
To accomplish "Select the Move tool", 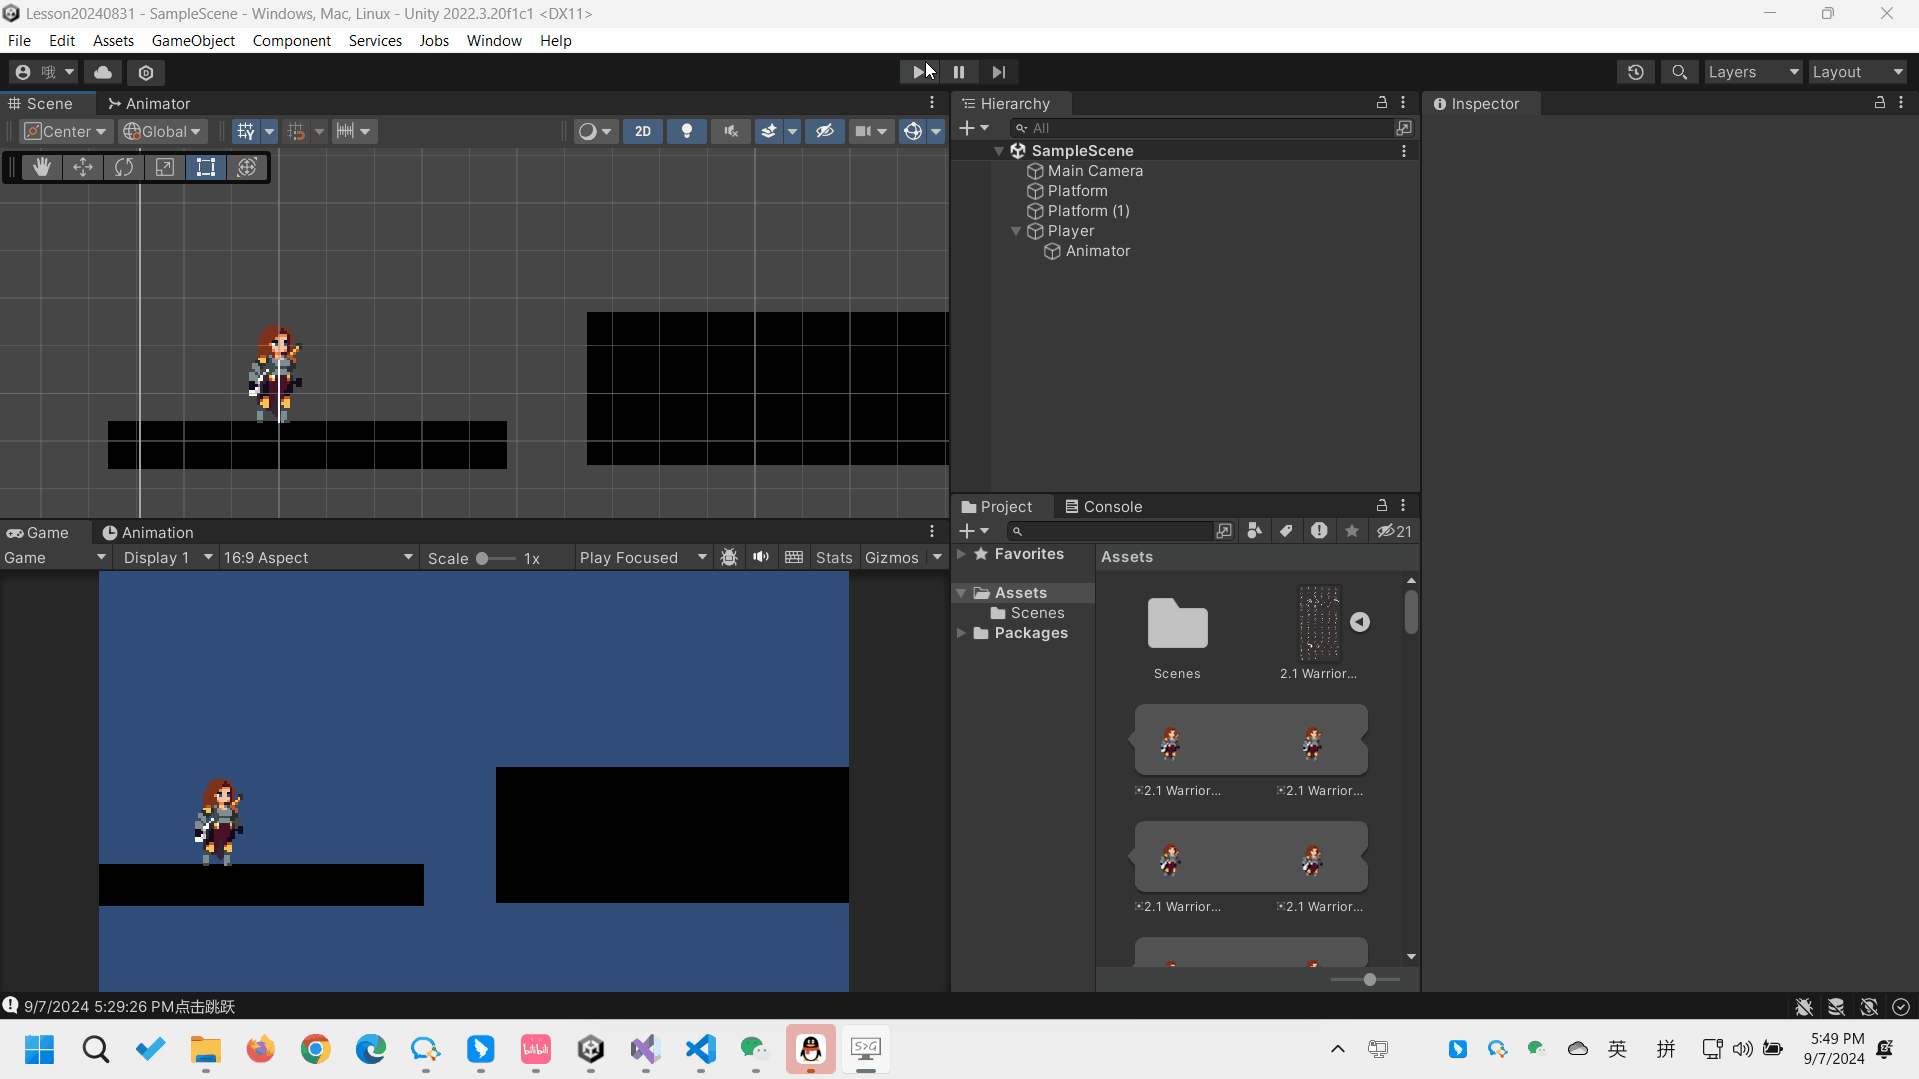I will (x=83, y=167).
